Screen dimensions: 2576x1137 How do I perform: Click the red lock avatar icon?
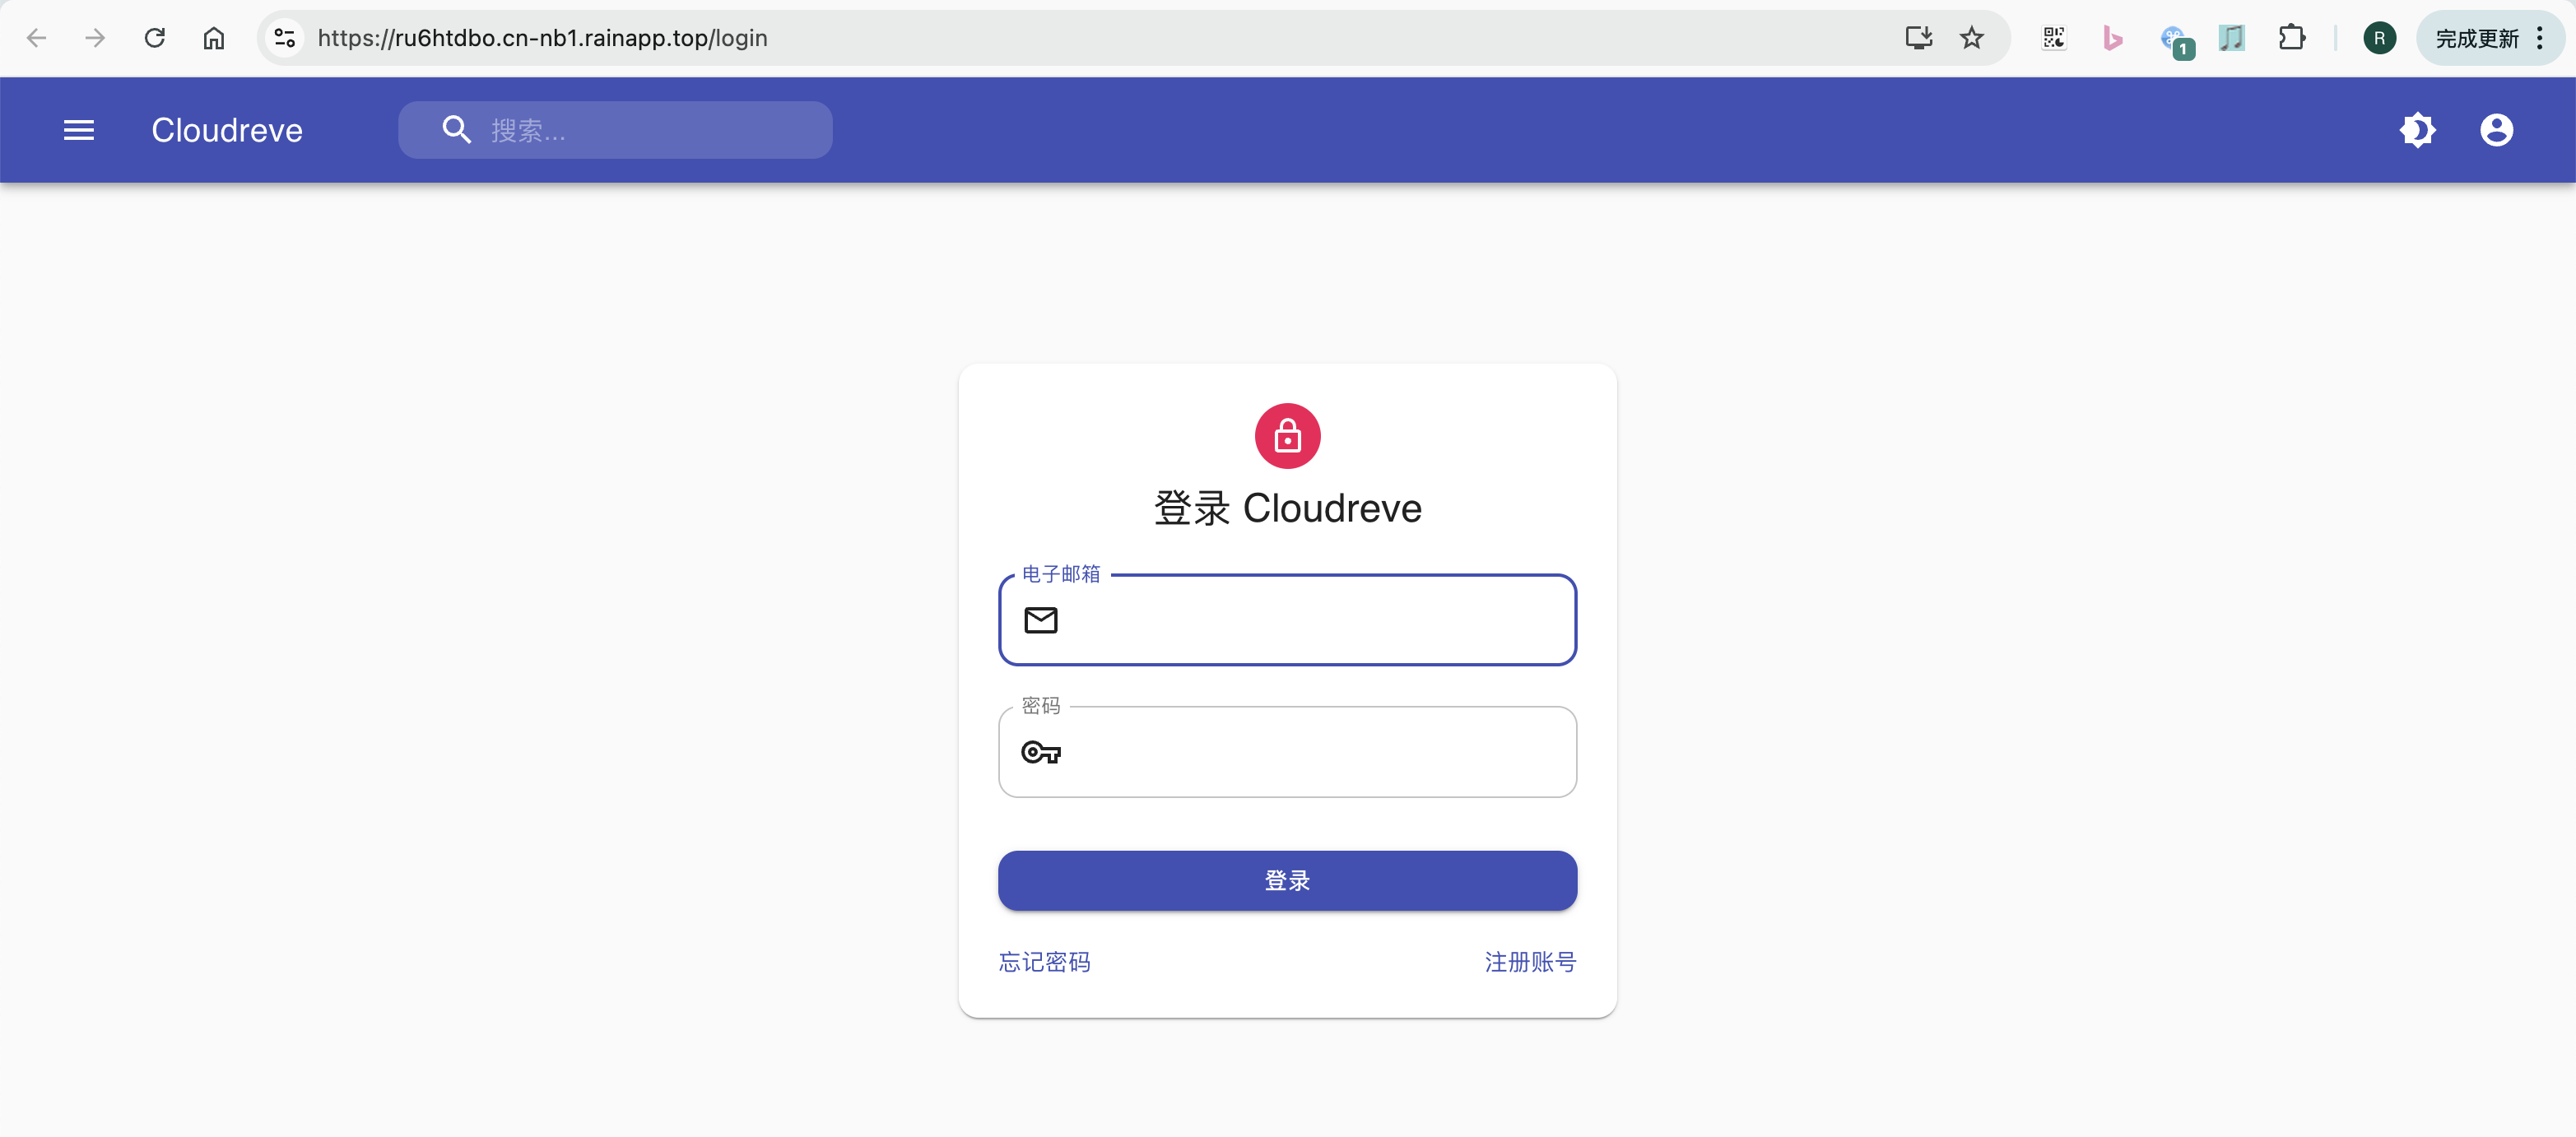[x=1287, y=436]
